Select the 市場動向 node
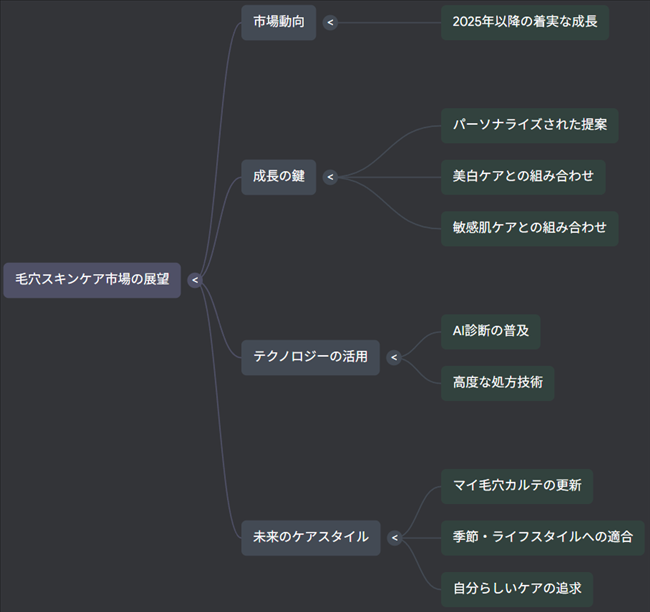650x612 pixels. (278, 22)
